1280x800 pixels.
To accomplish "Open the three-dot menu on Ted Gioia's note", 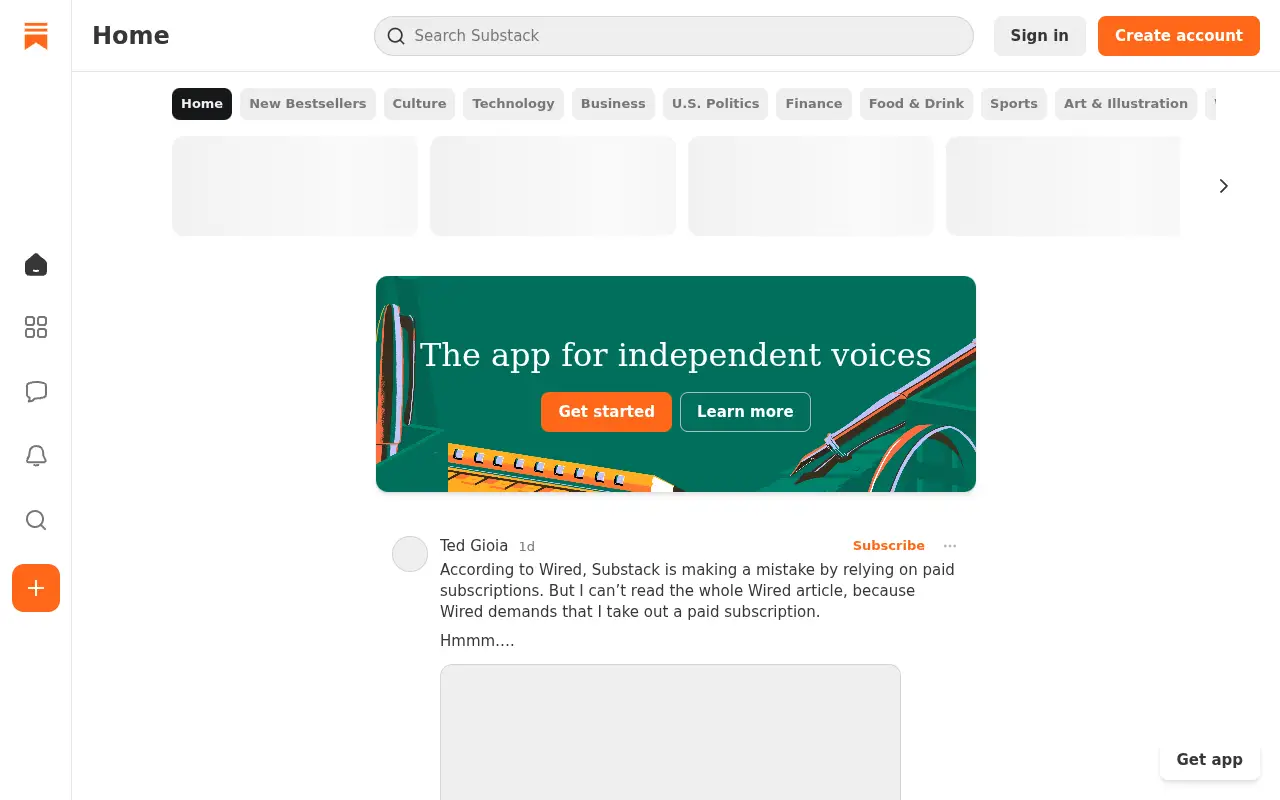I will pyautogui.click(x=950, y=546).
